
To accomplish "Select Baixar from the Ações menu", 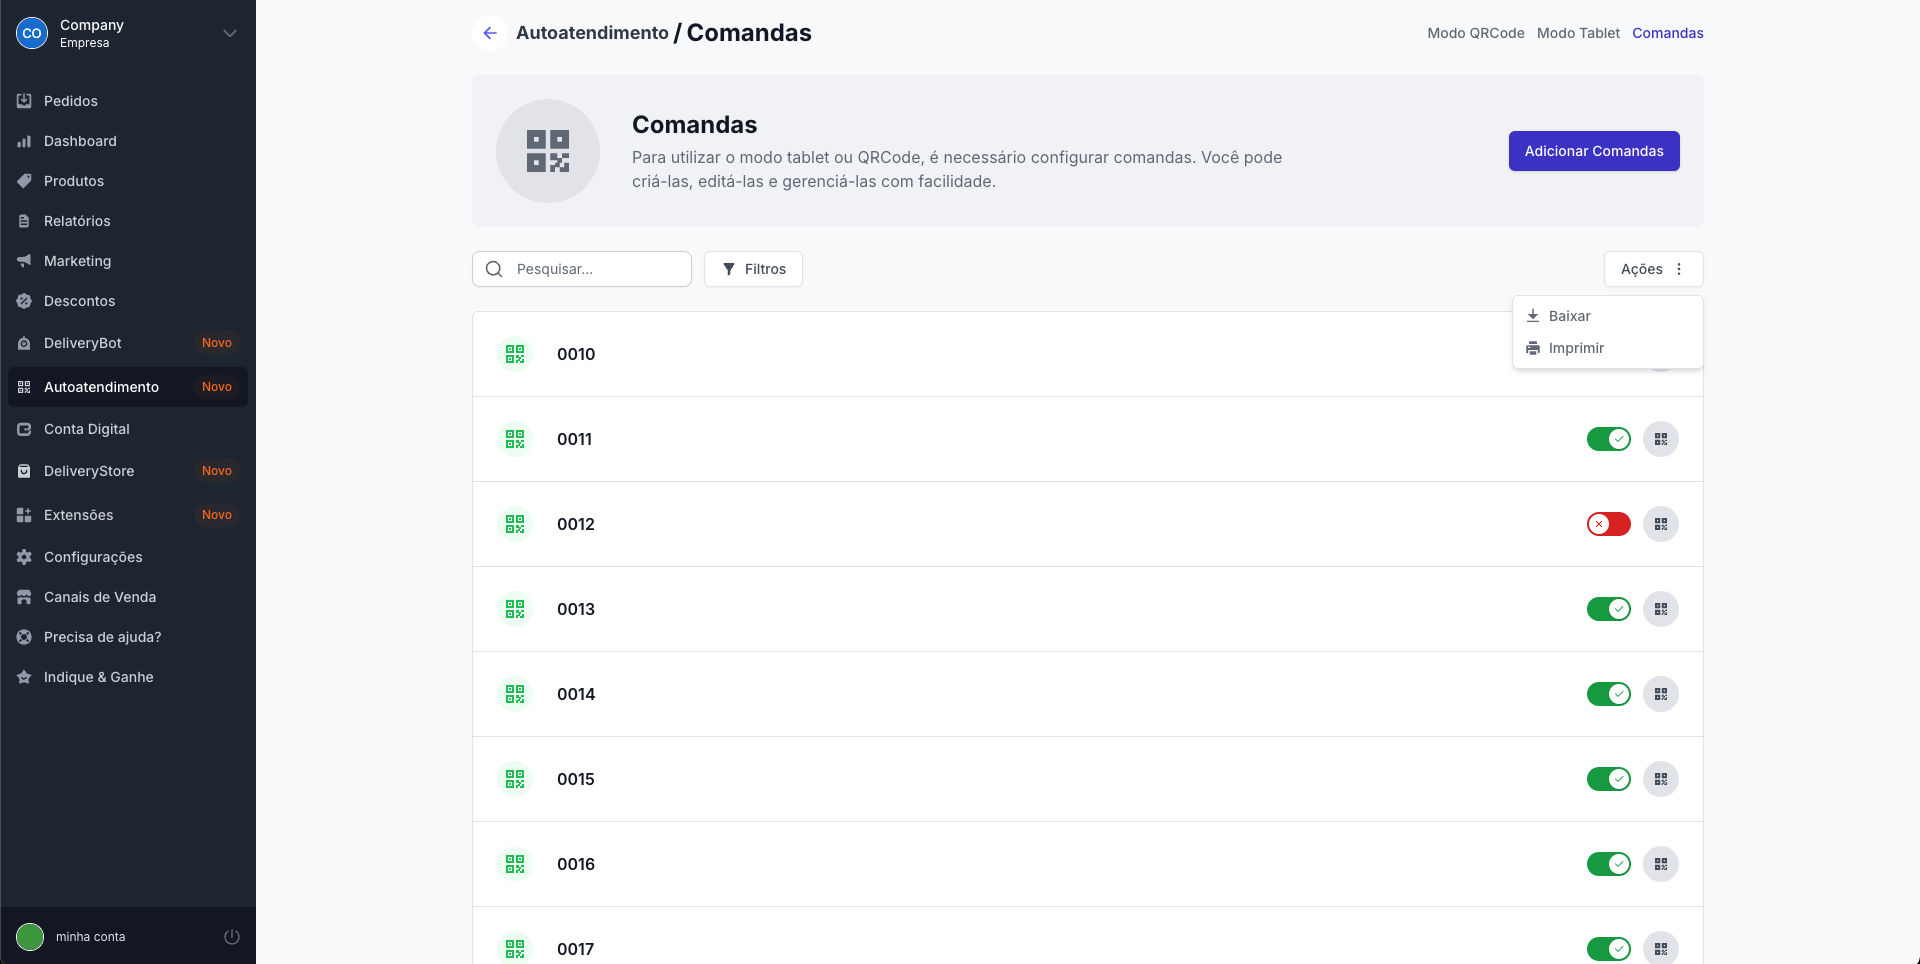I will tap(1569, 316).
